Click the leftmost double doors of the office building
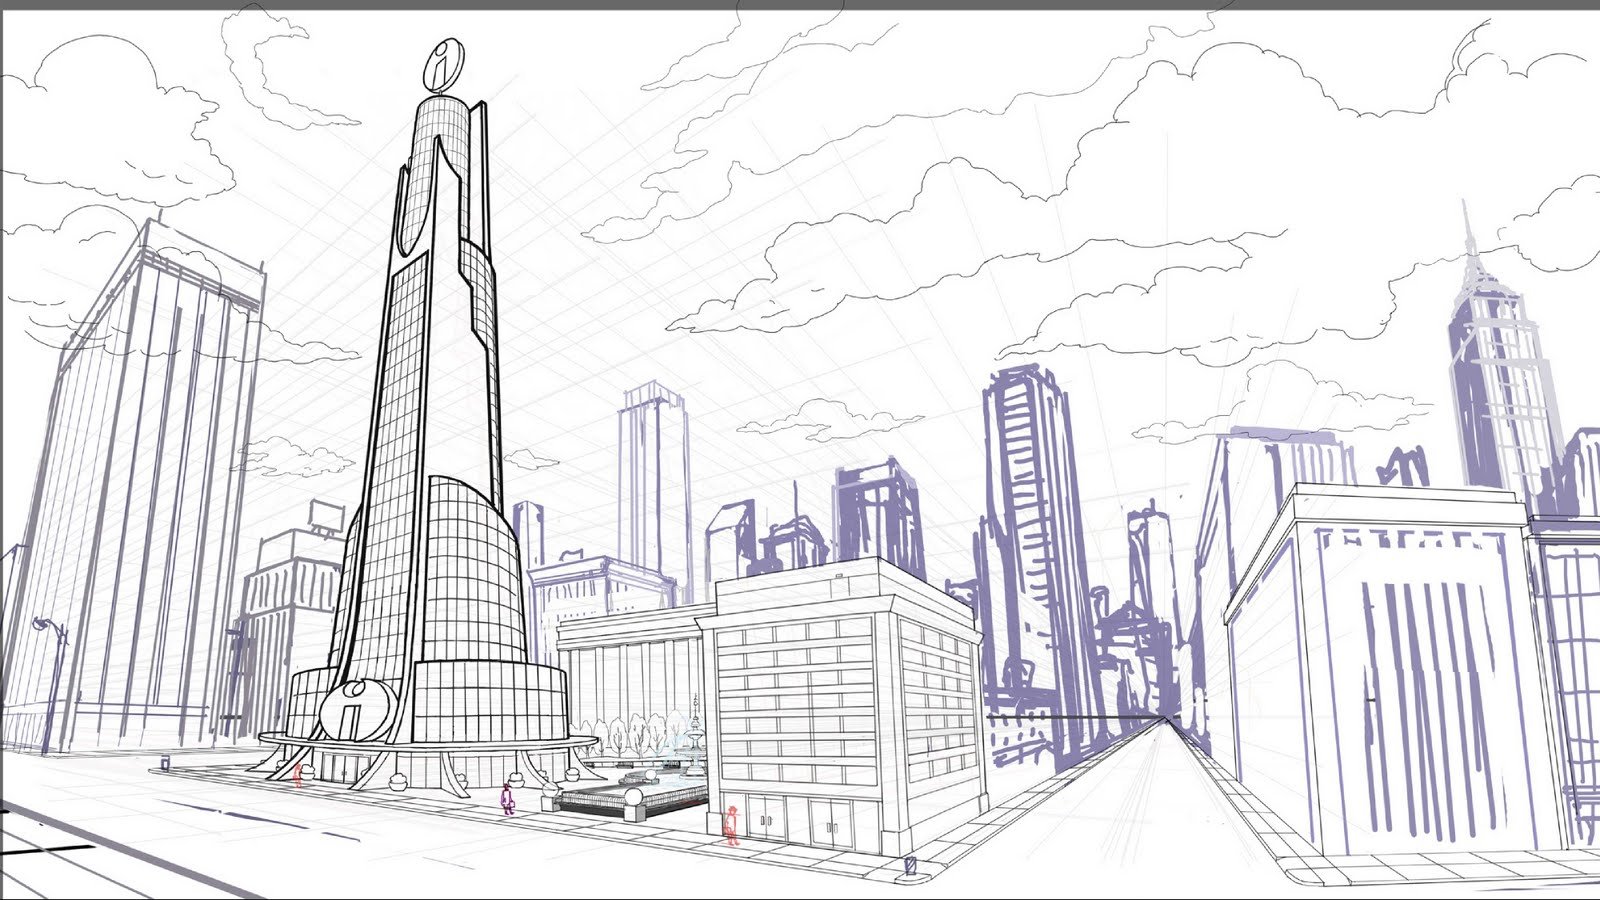 (767, 823)
